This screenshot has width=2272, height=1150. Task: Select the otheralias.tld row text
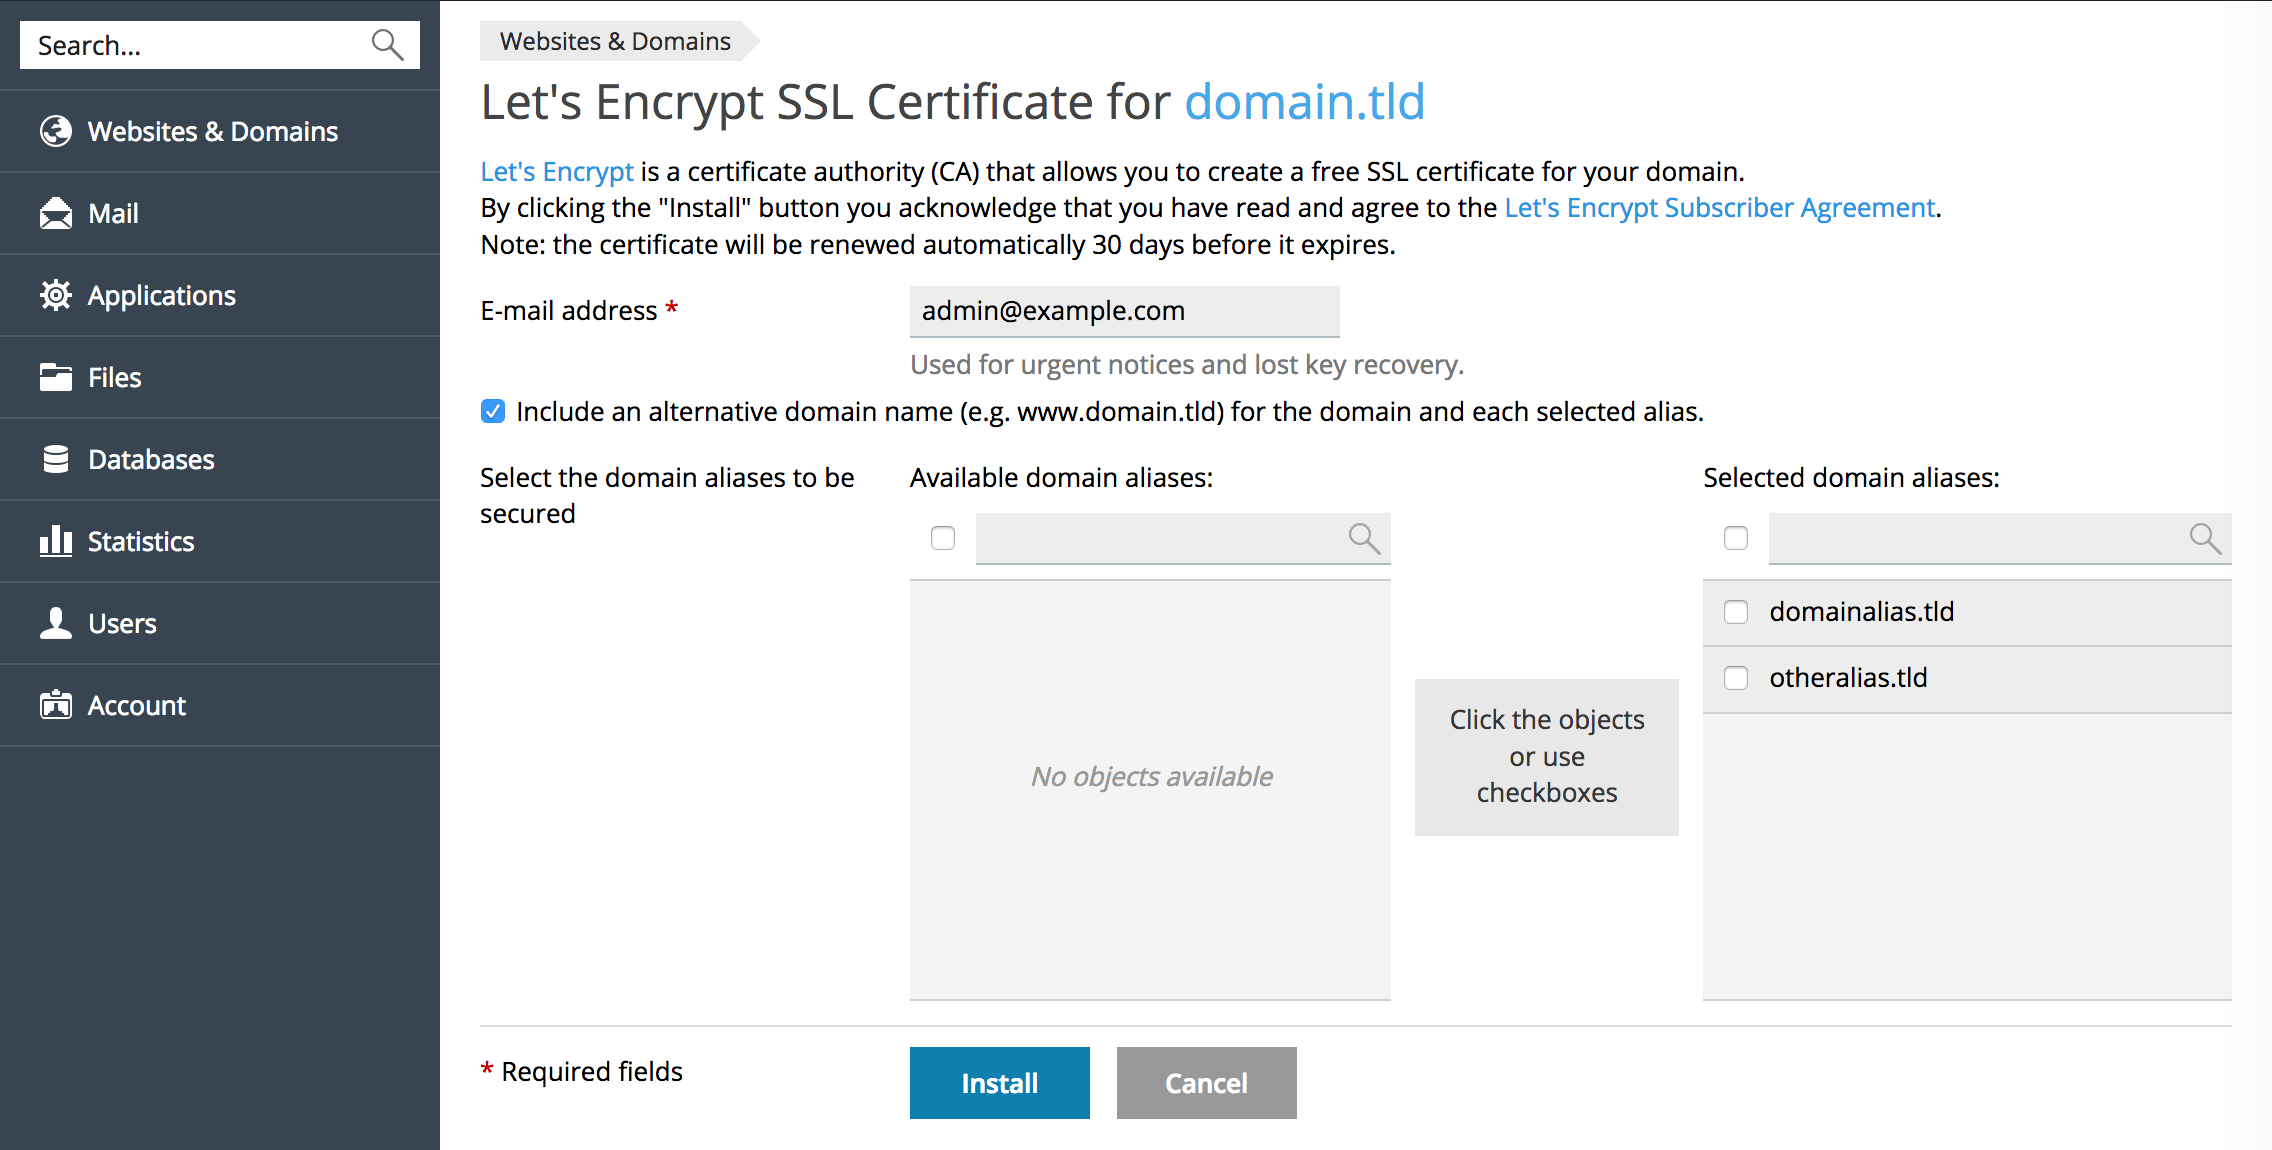[1848, 678]
